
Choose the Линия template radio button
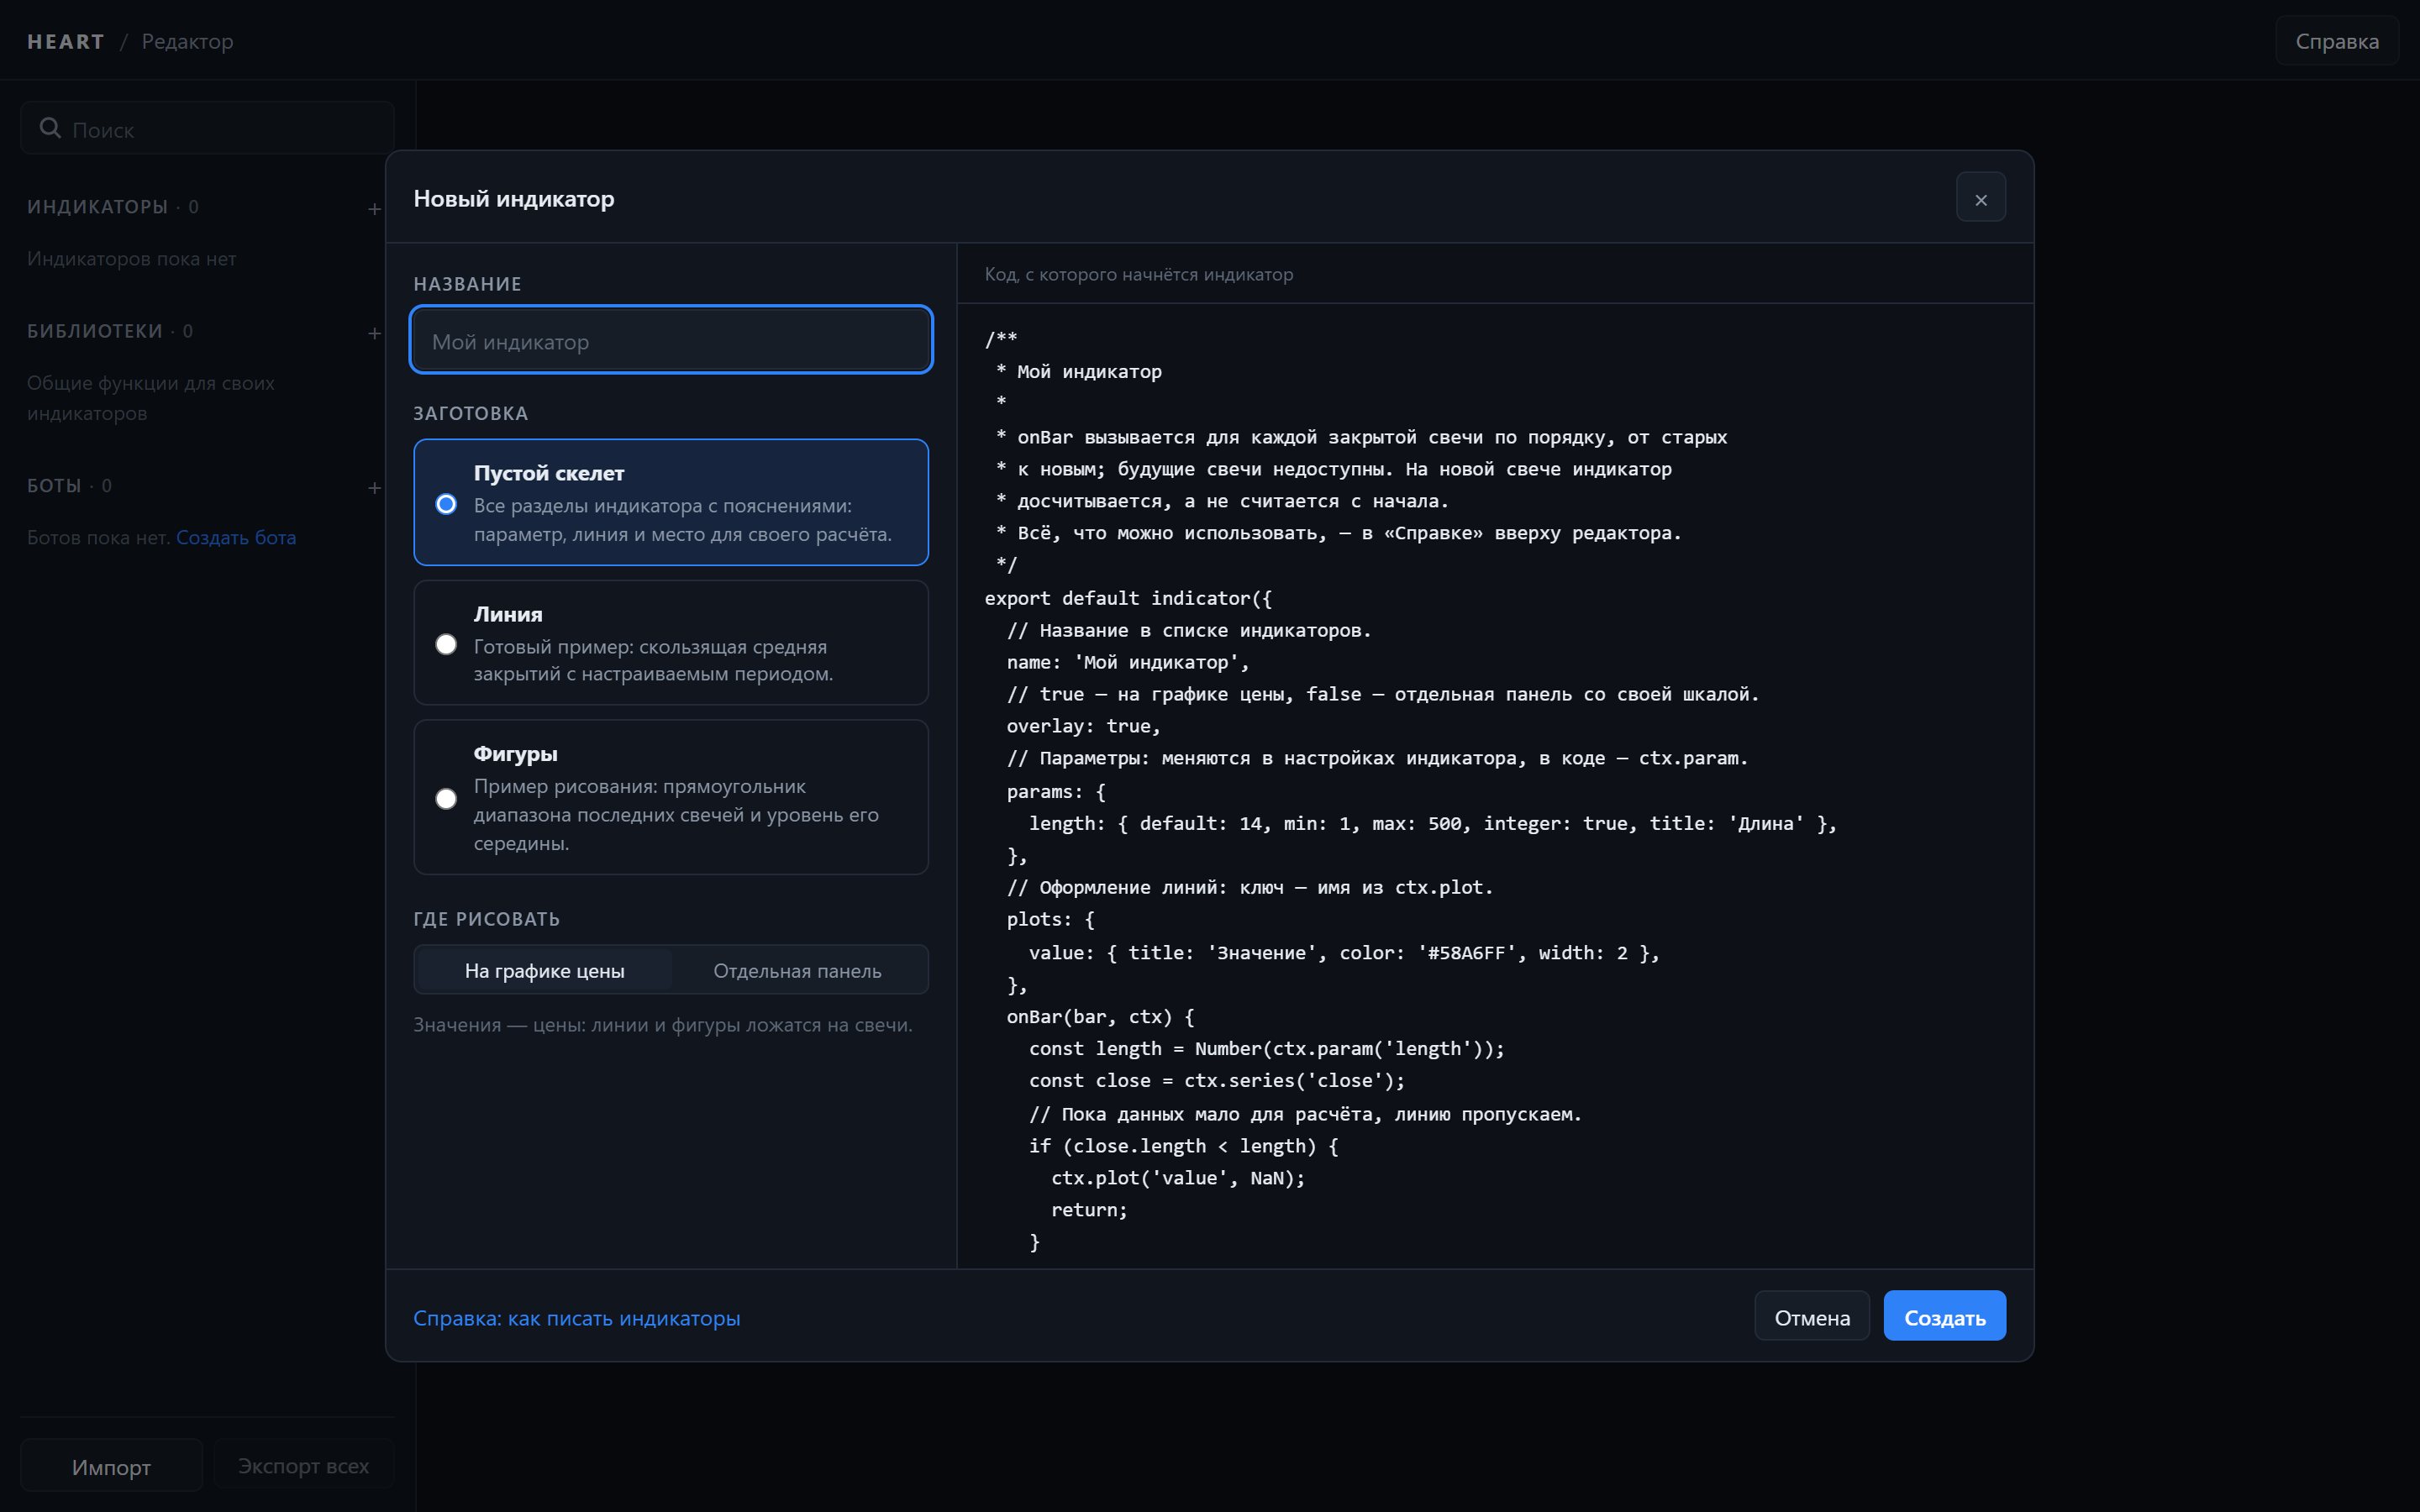(x=446, y=645)
